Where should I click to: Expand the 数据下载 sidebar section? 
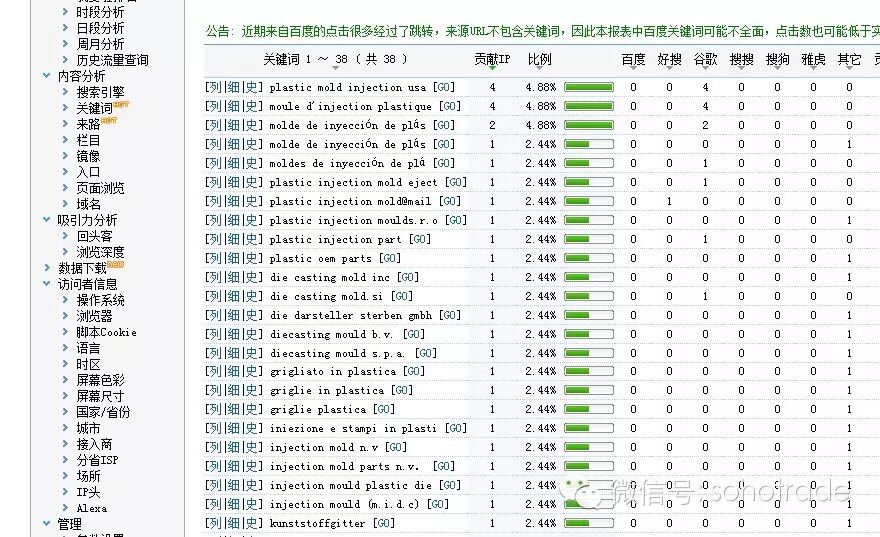47,268
